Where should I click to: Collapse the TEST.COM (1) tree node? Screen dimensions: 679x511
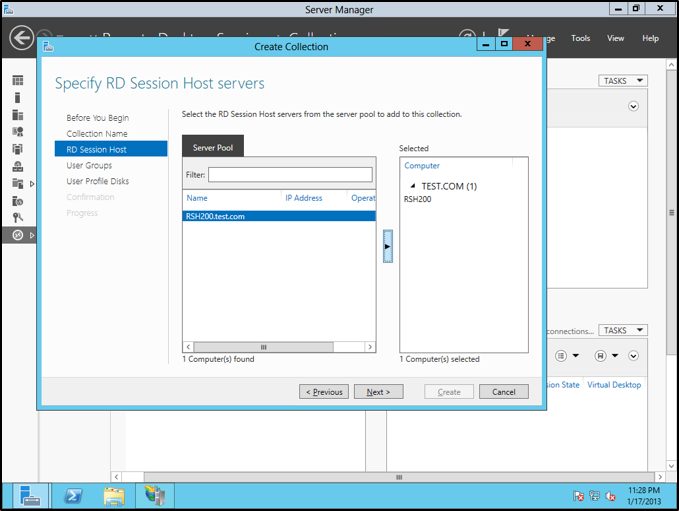pyautogui.click(x=414, y=186)
